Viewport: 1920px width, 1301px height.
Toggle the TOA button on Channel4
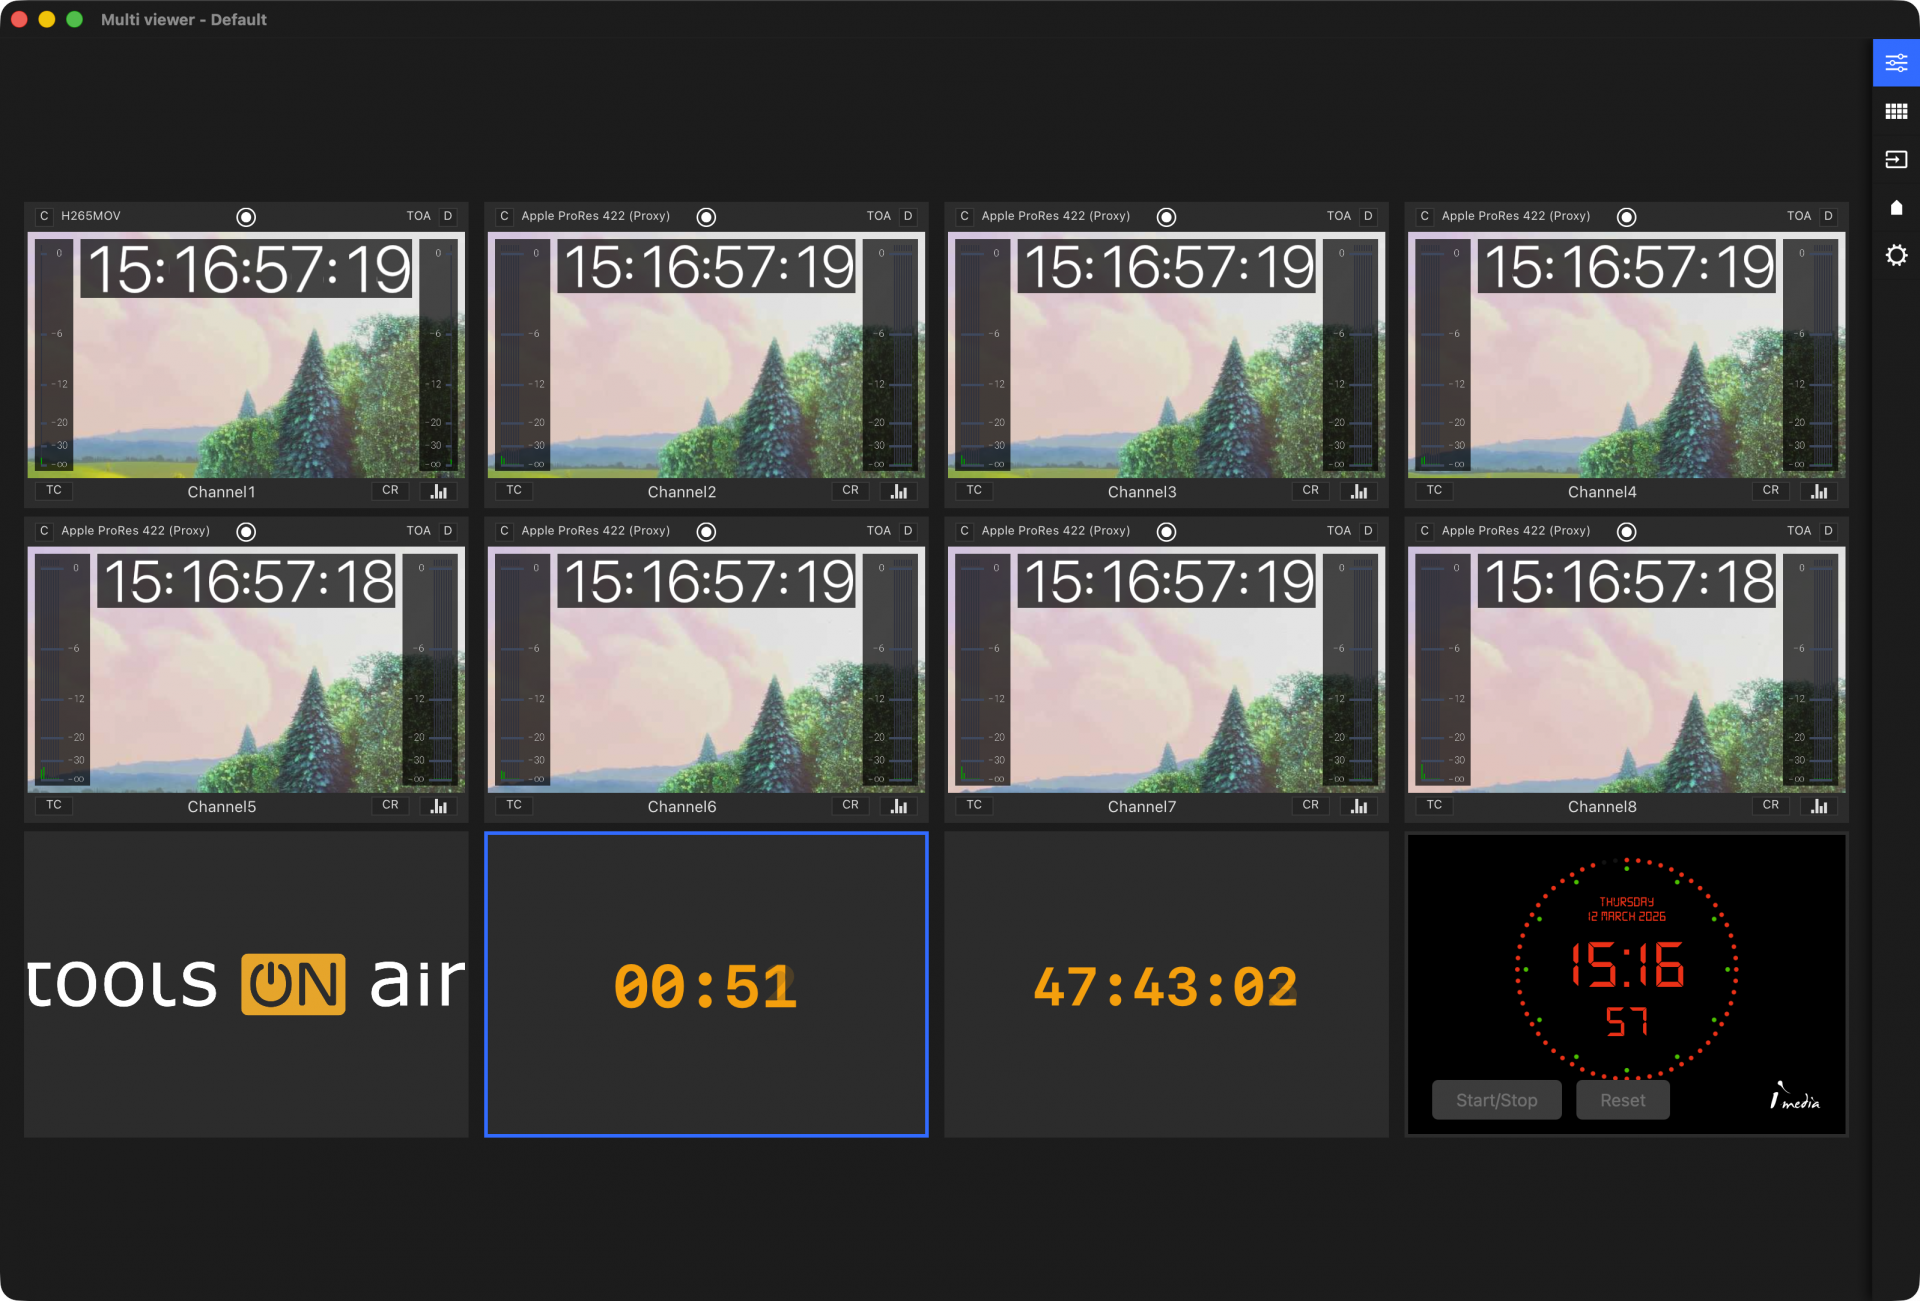(x=1799, y=216)
